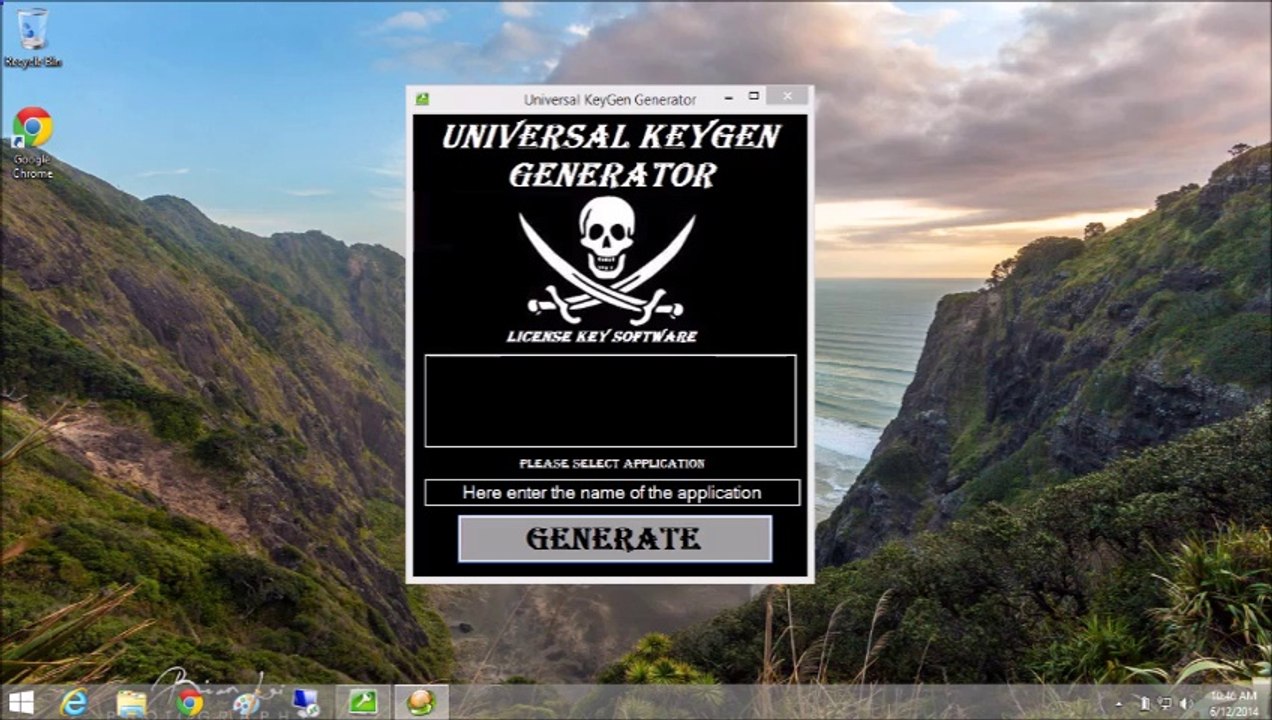
Task: Expand the hidden system tray icons arrow
Action: click(x=1119, y=704)
